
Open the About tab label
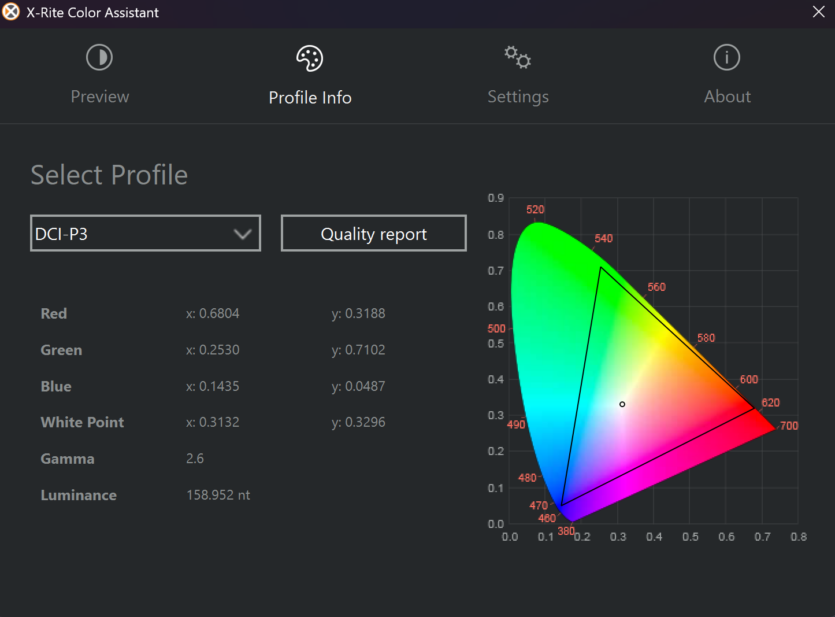(727, 97)
